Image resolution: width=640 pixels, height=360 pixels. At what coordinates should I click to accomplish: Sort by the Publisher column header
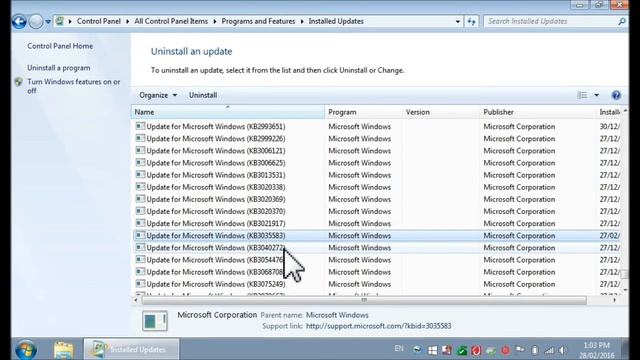pyautogui.click(x=538, y=112)
